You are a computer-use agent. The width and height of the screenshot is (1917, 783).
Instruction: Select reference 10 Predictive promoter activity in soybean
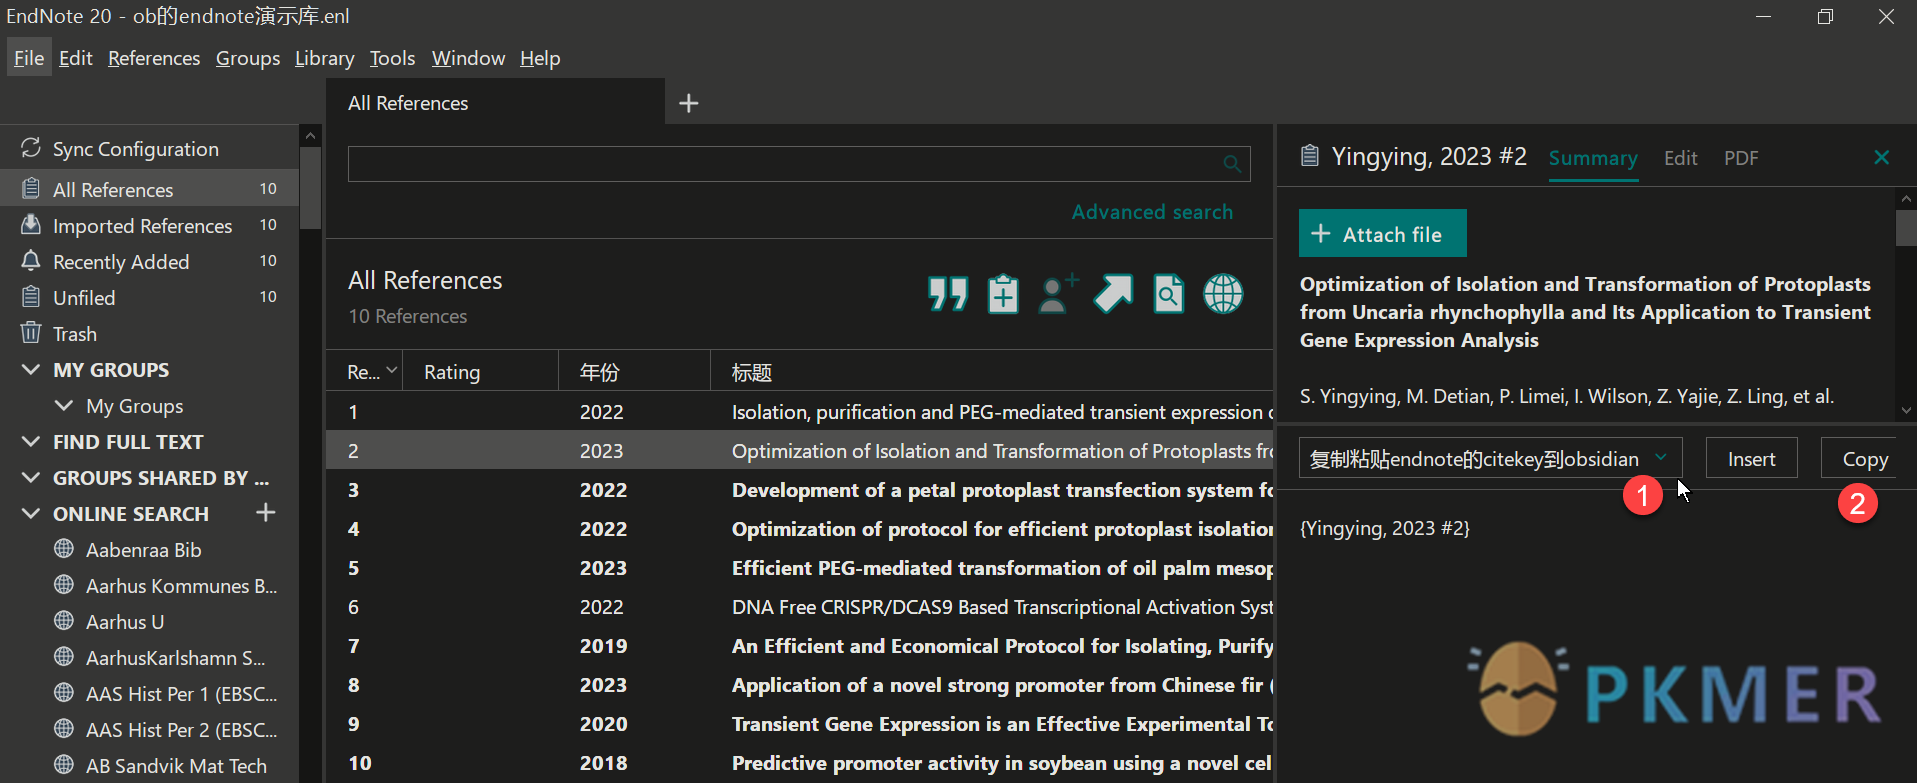click(800, 762)
